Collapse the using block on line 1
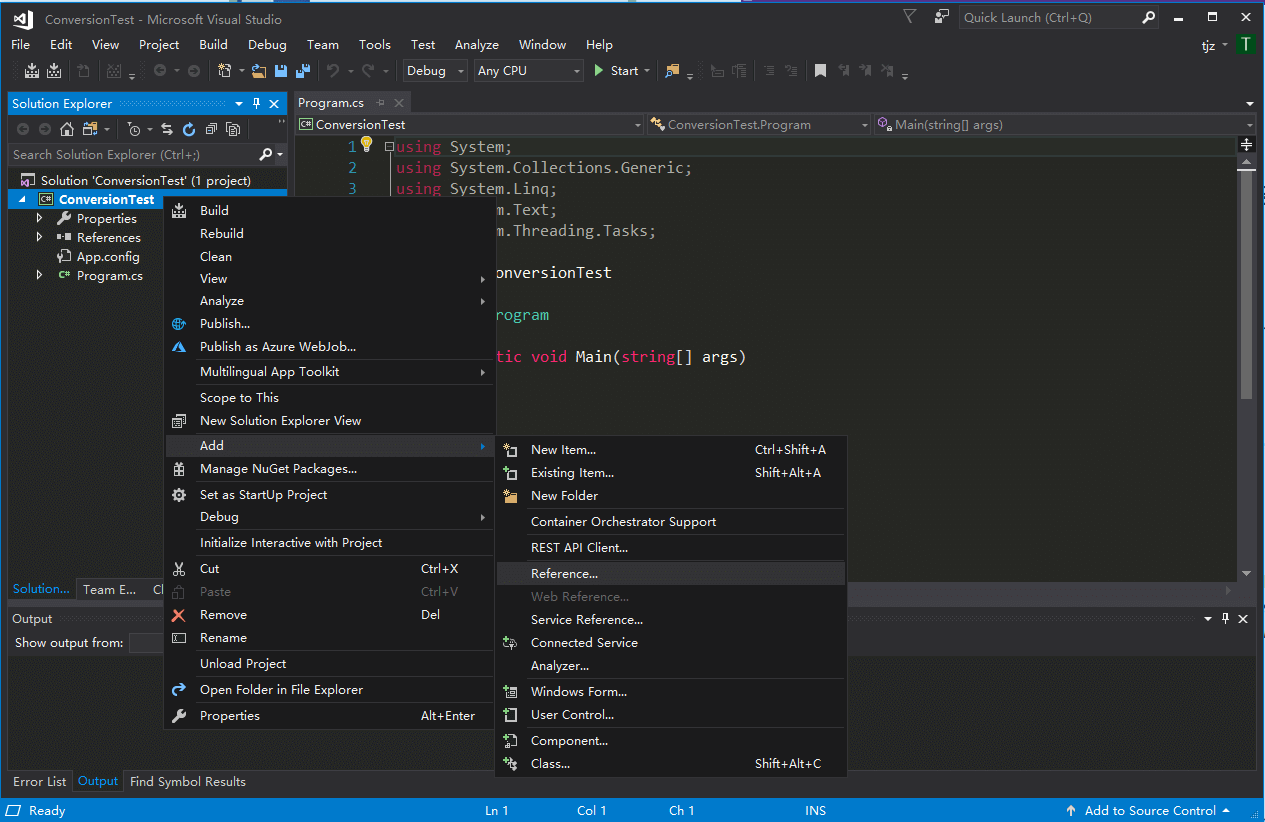The height and width of the screenshot is (822, 1265). (x=389, y=147)
